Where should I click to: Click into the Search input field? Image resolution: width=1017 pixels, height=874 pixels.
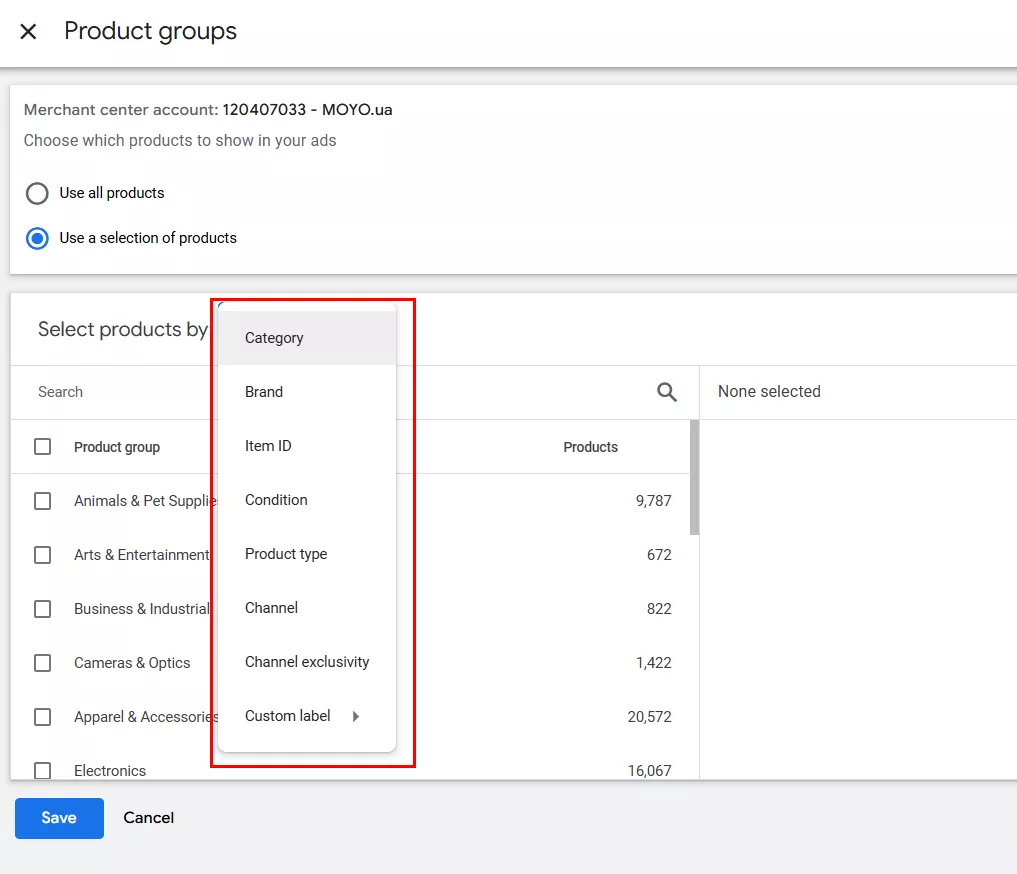click(120, 392)
